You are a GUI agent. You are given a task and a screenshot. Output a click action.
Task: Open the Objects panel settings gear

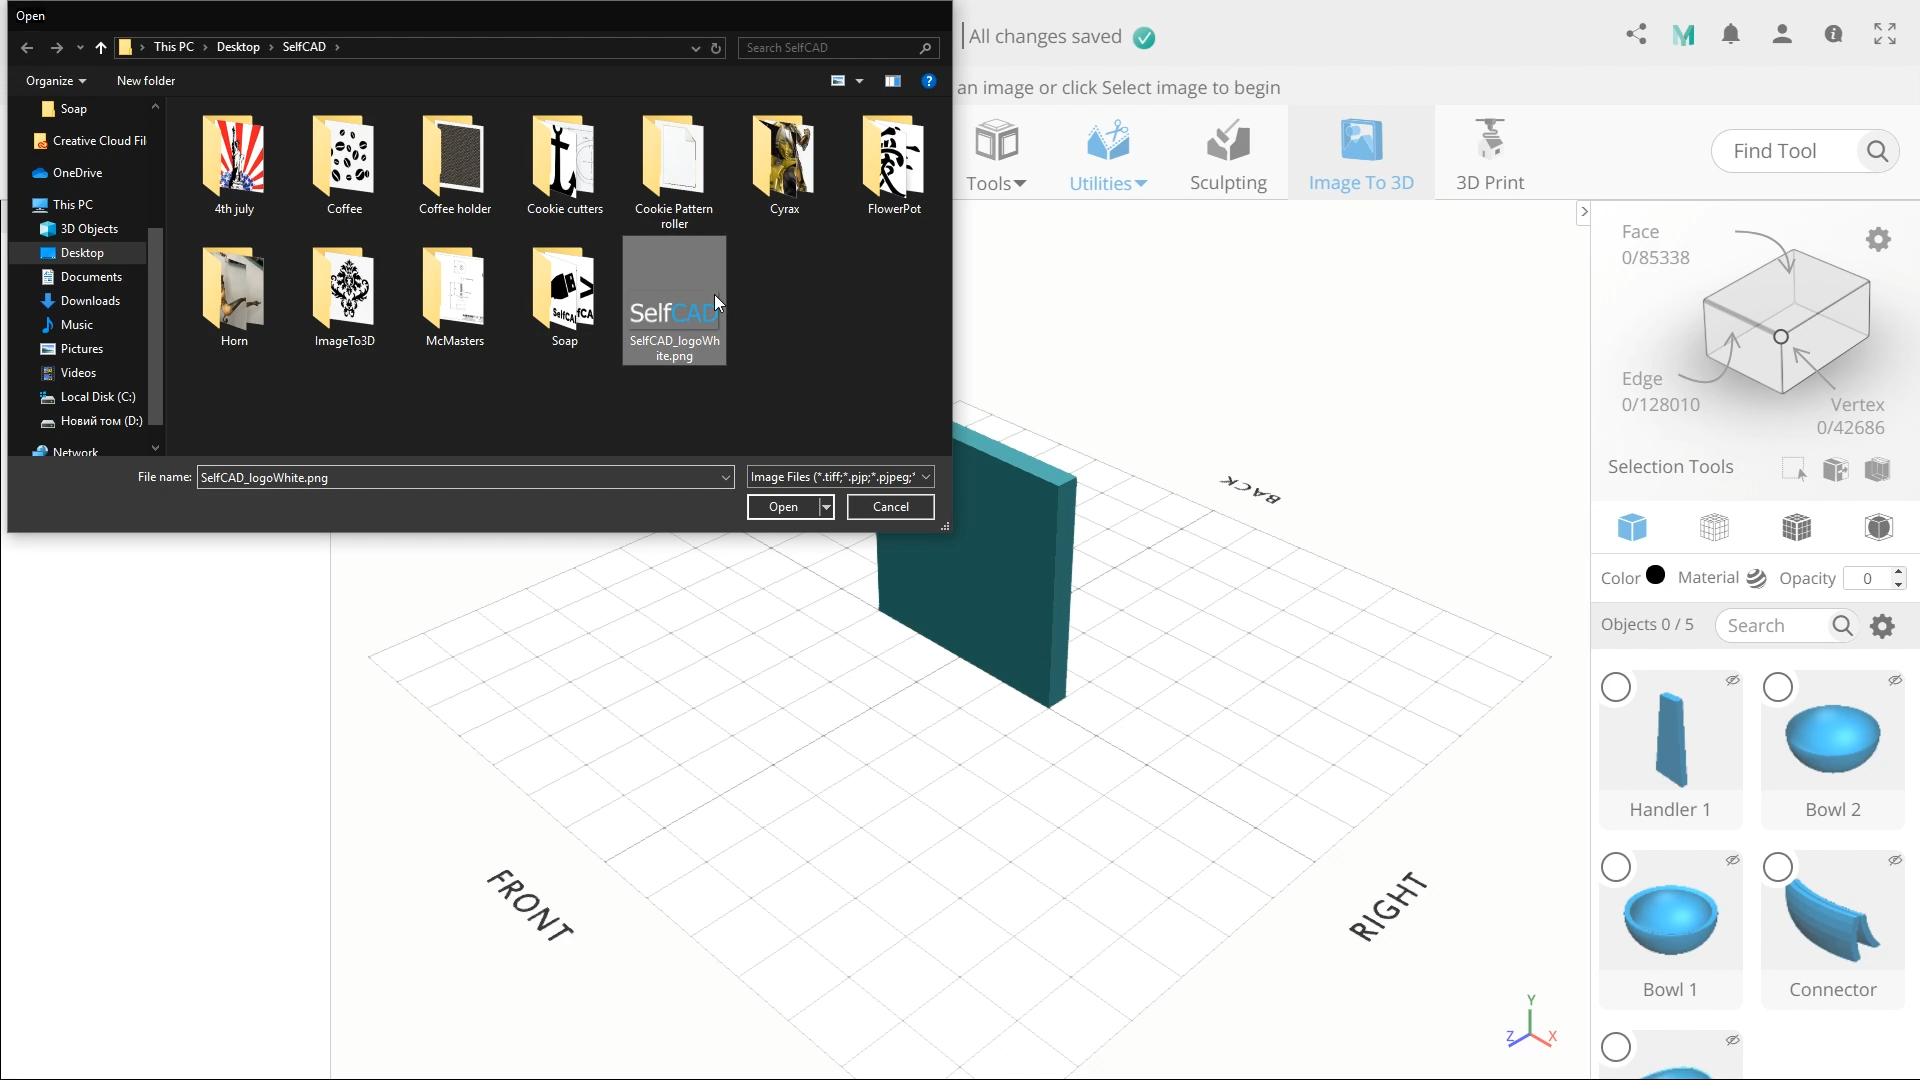tap(1883, 626)
